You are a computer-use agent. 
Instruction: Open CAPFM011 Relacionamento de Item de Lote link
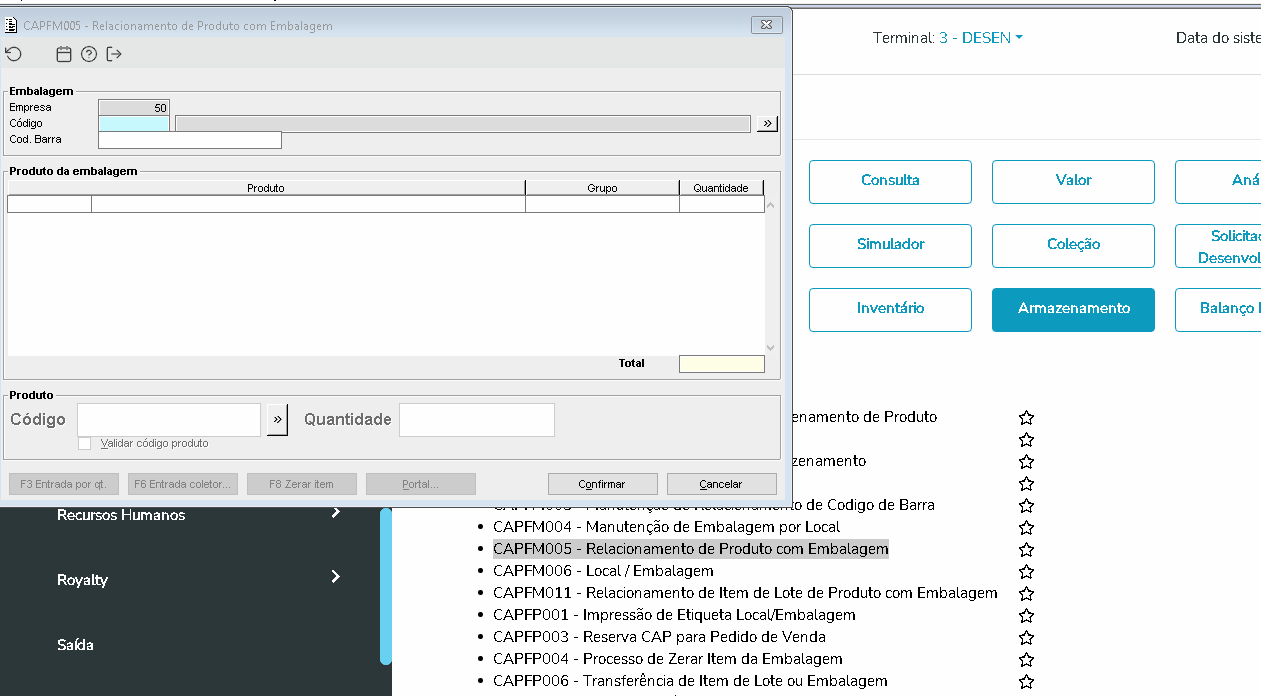(x=745, y=593)
